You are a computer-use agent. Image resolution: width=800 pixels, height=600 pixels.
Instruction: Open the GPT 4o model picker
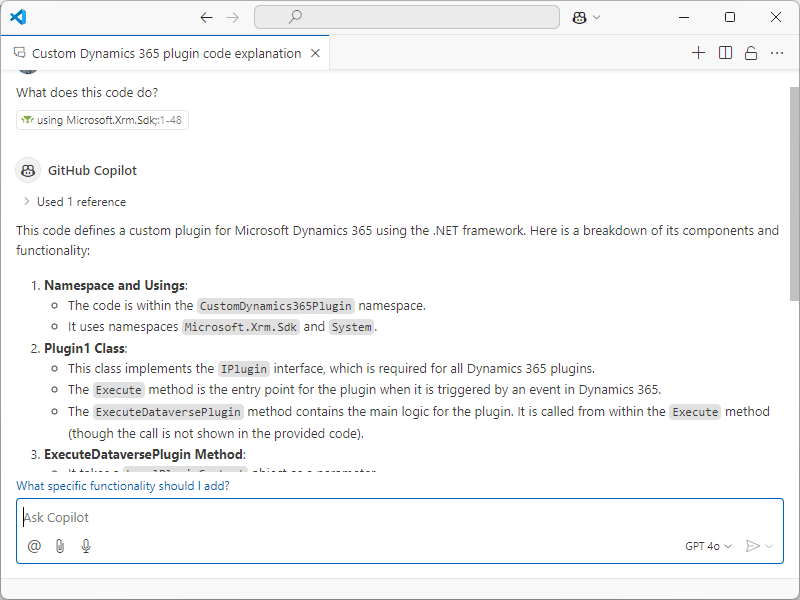pyautogui.click(x=708, y=545)
